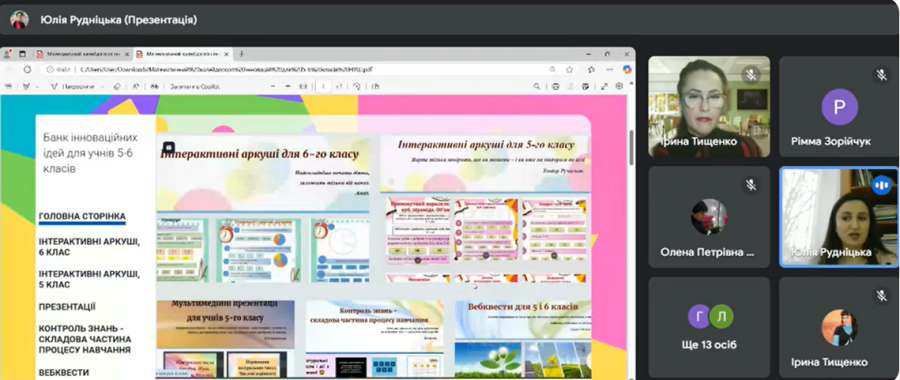The image size is (900, 380).
Task: Open the ІНТЕРАКТИВНІ АРКУШІ, 6 КЛАС menu item
Action: click(89, 246)
